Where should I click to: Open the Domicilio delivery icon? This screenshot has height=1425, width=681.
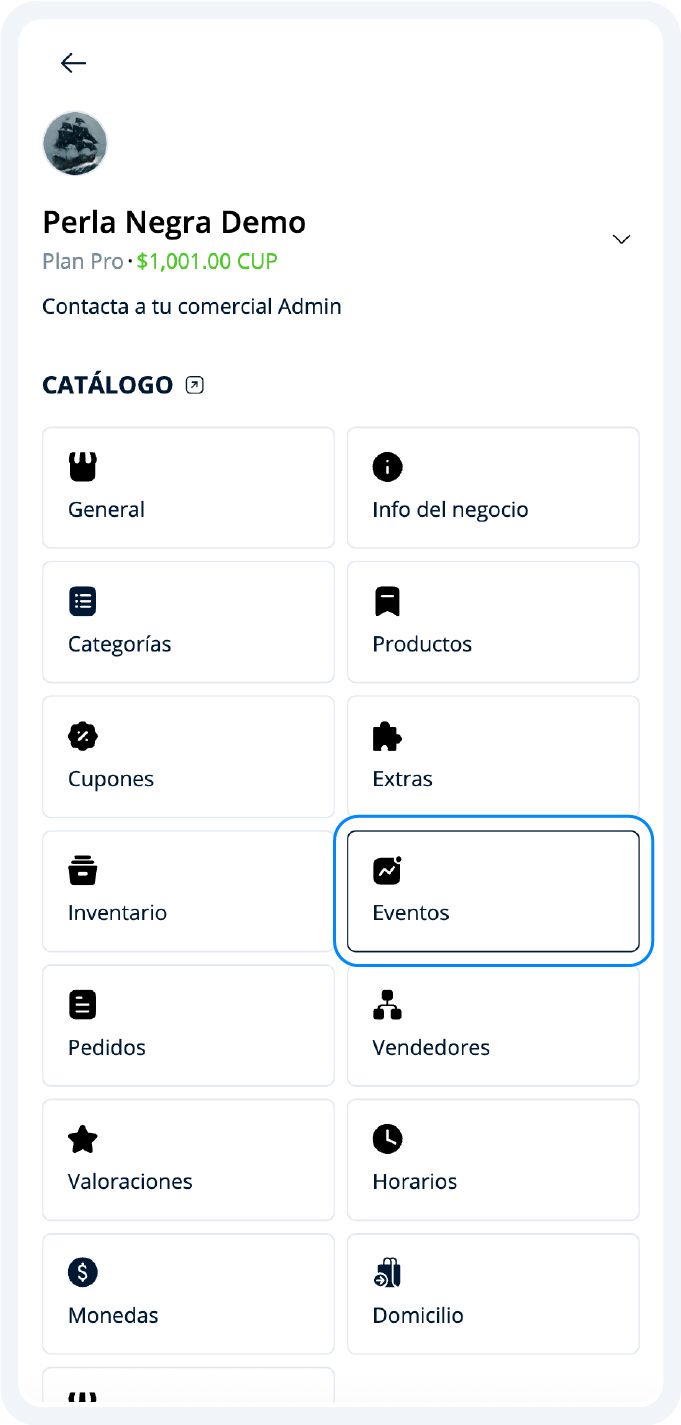(x=388, y=1272)
